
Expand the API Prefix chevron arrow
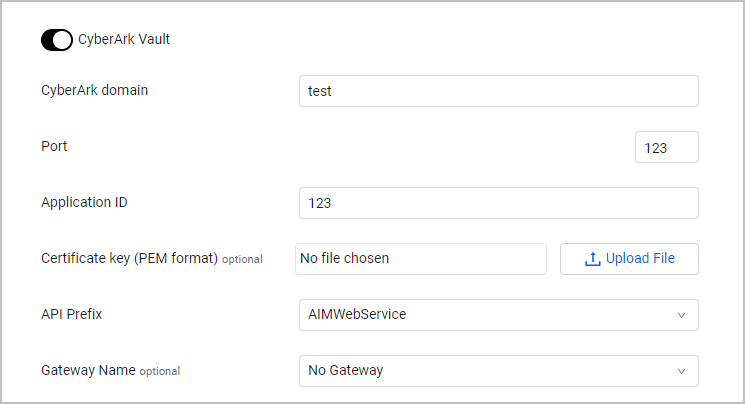(x=681, y=315)
